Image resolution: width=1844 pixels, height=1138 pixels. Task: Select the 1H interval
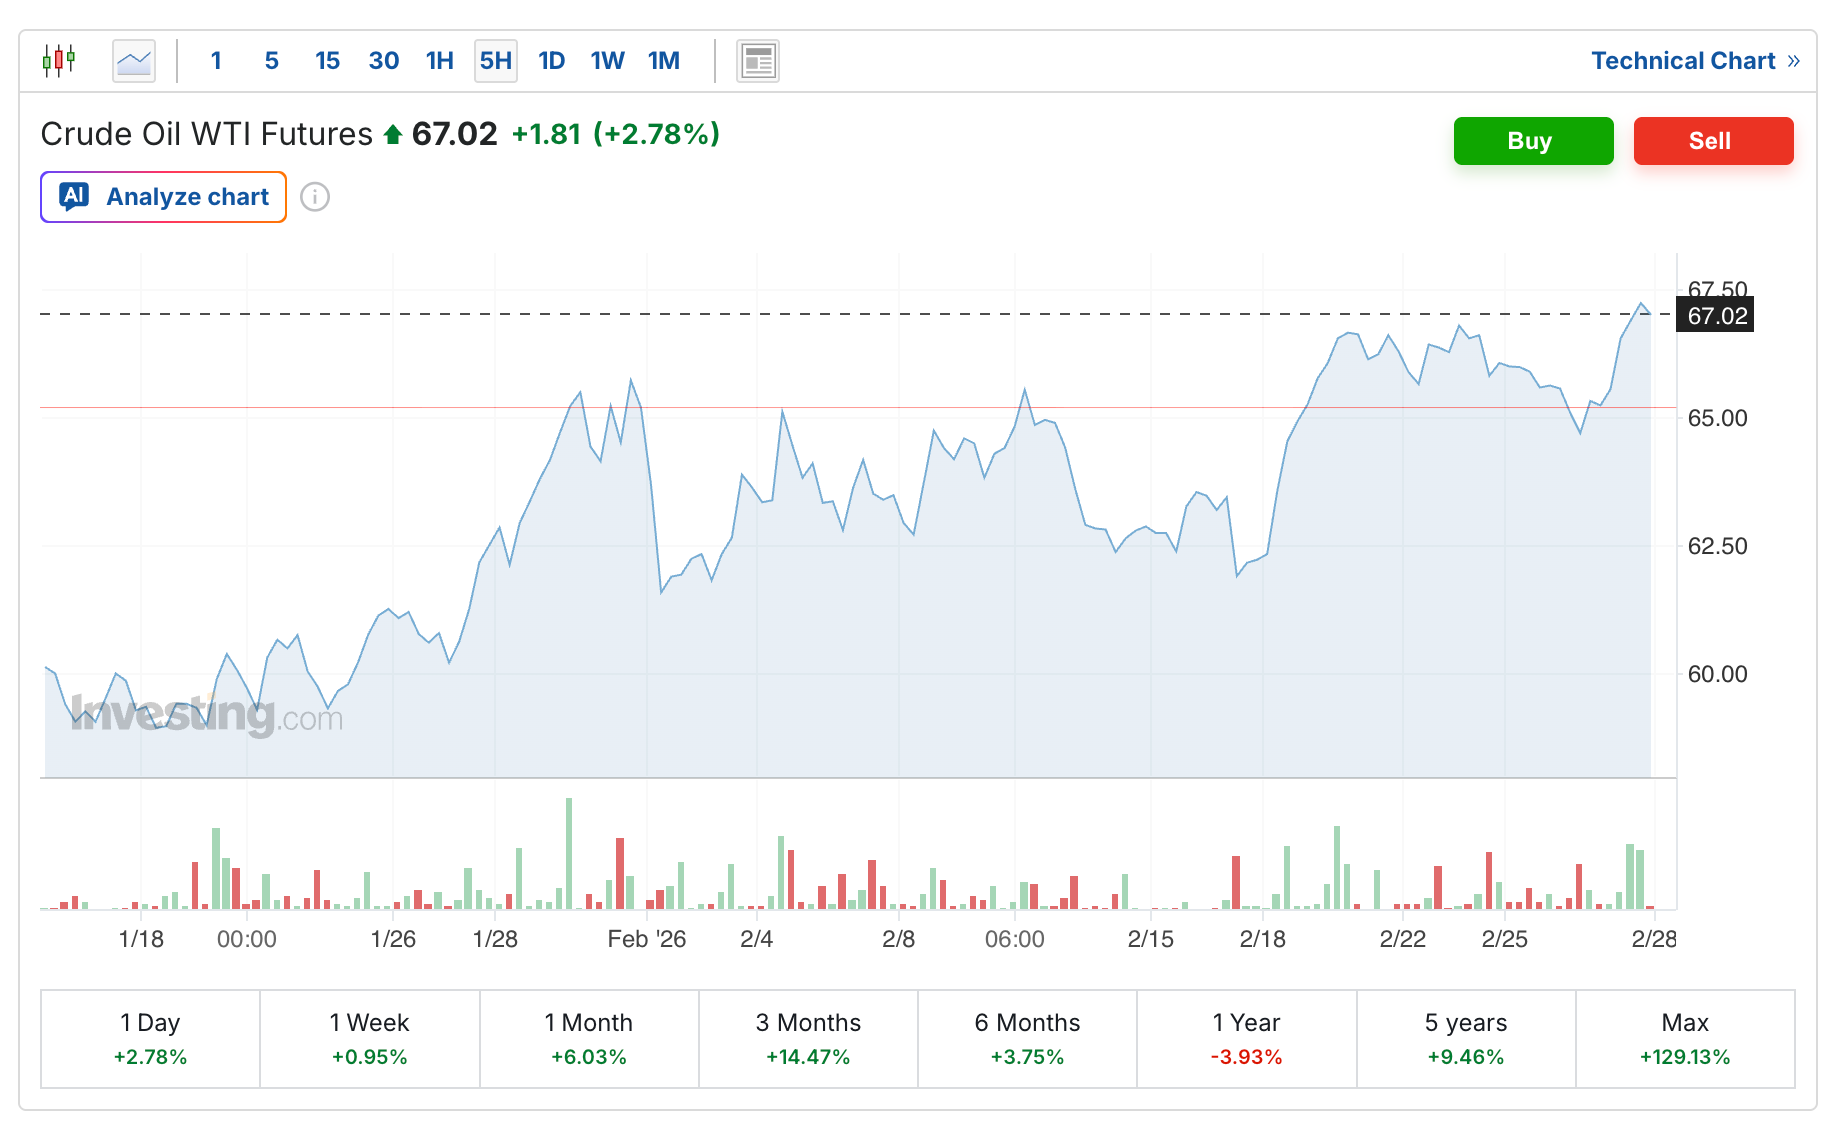(440, 61)
